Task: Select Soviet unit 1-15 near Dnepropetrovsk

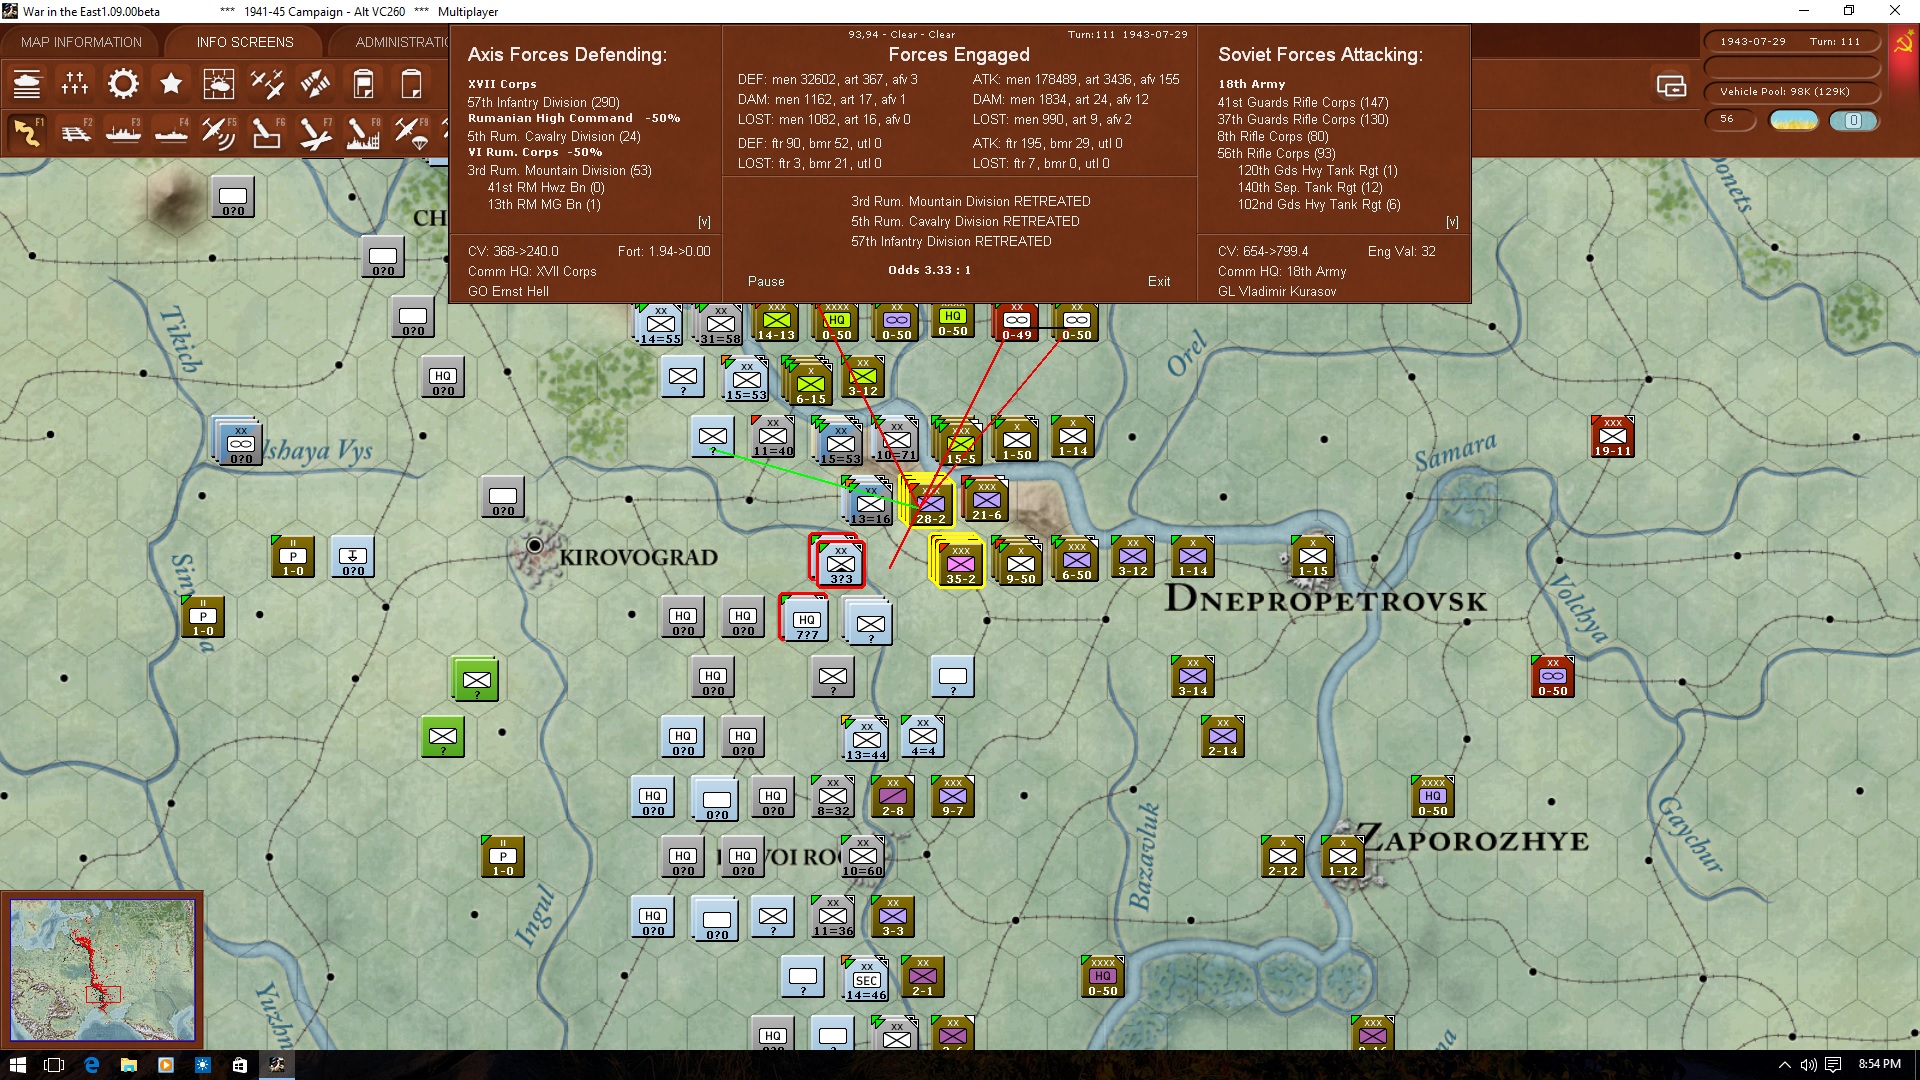Action: [1312, 557]
